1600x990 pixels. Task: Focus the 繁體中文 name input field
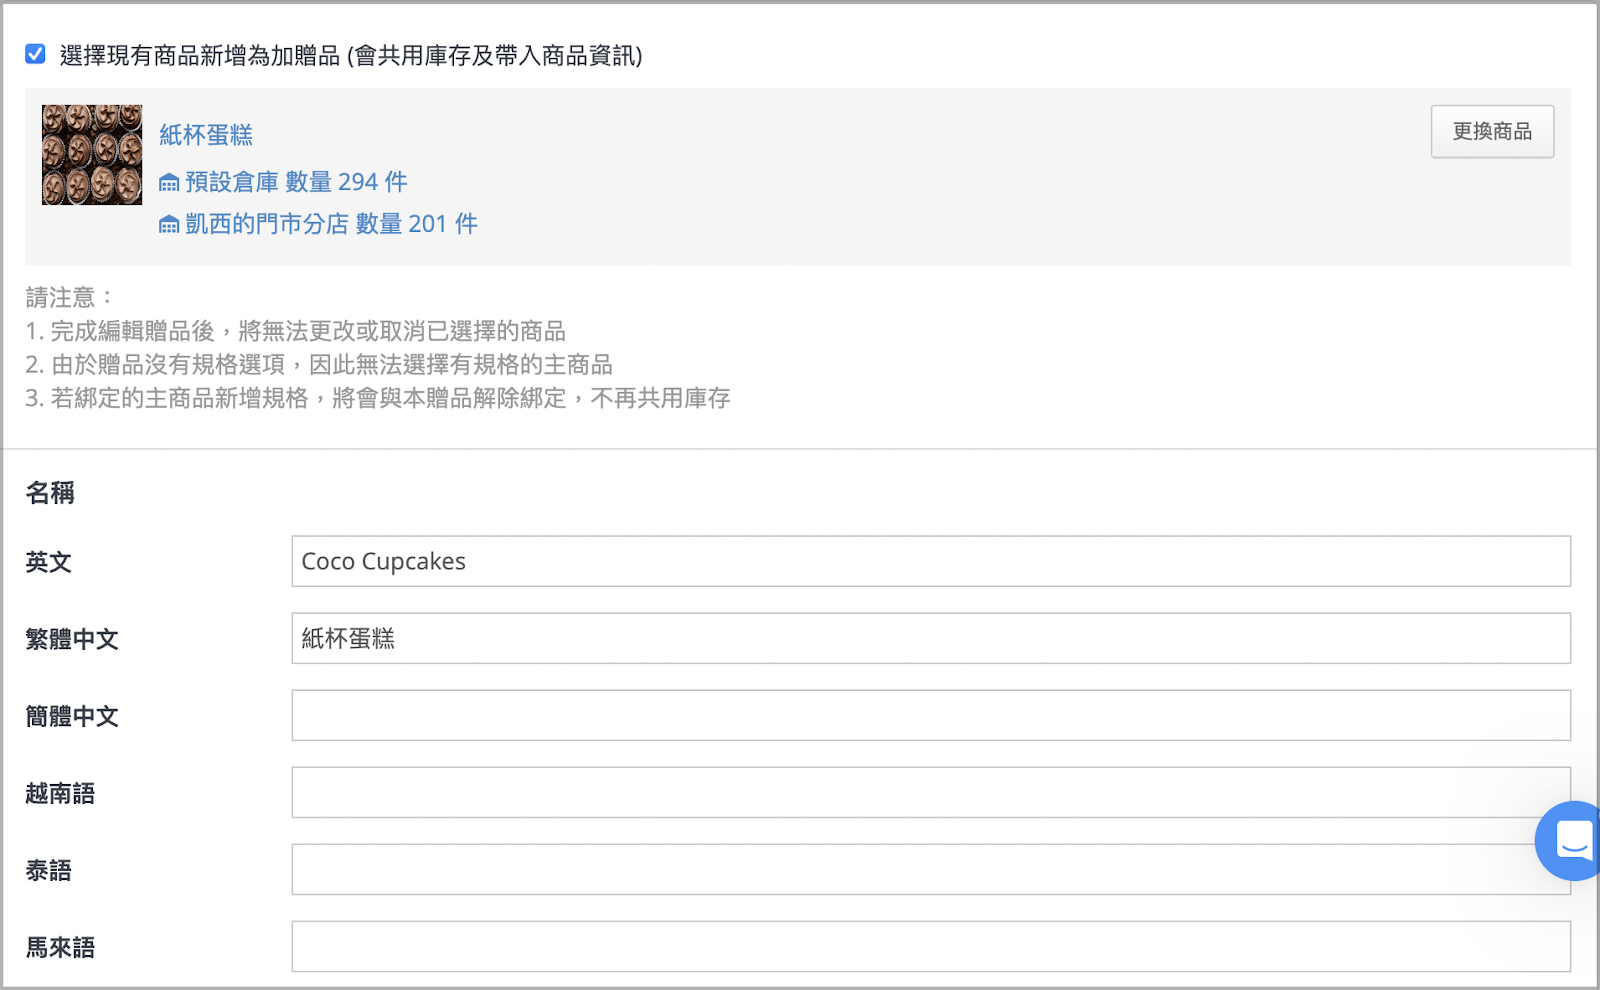point(931,638)
